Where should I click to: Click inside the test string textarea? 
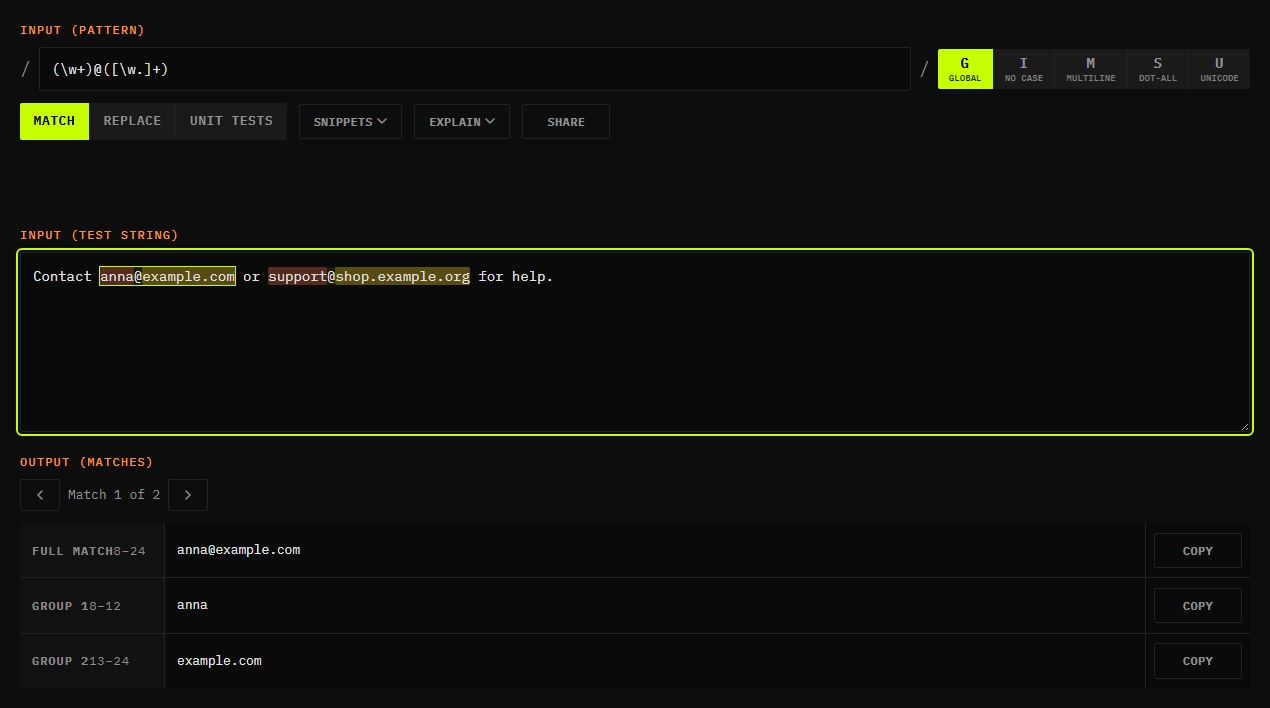tap(635, 341)
